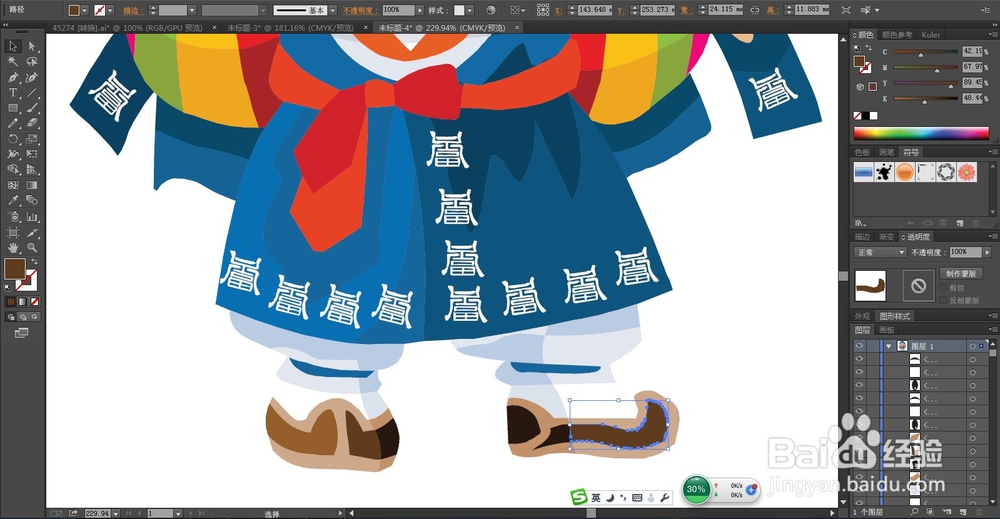Open the opacity arrow in transparency panel
The image size is (1000, 519).
point(987,252)
